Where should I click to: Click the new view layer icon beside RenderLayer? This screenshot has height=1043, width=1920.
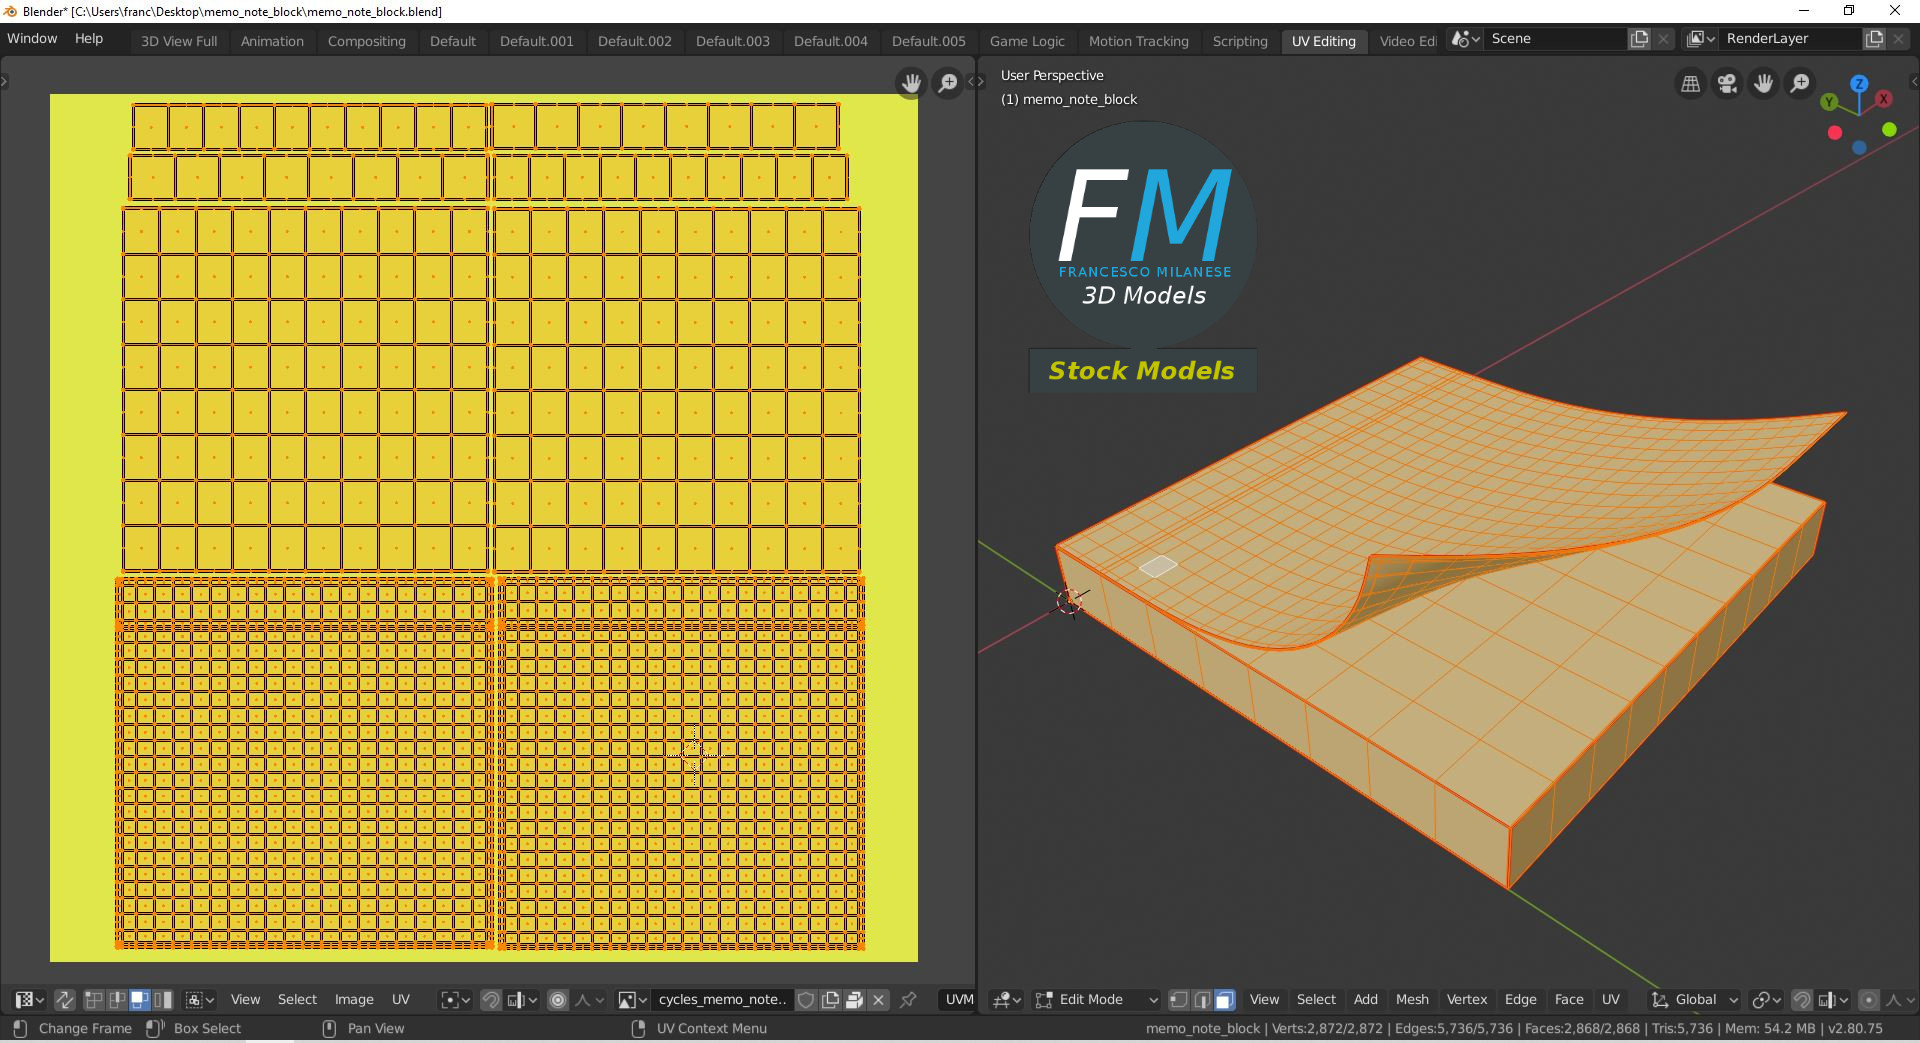click(x=1874, y=39)
